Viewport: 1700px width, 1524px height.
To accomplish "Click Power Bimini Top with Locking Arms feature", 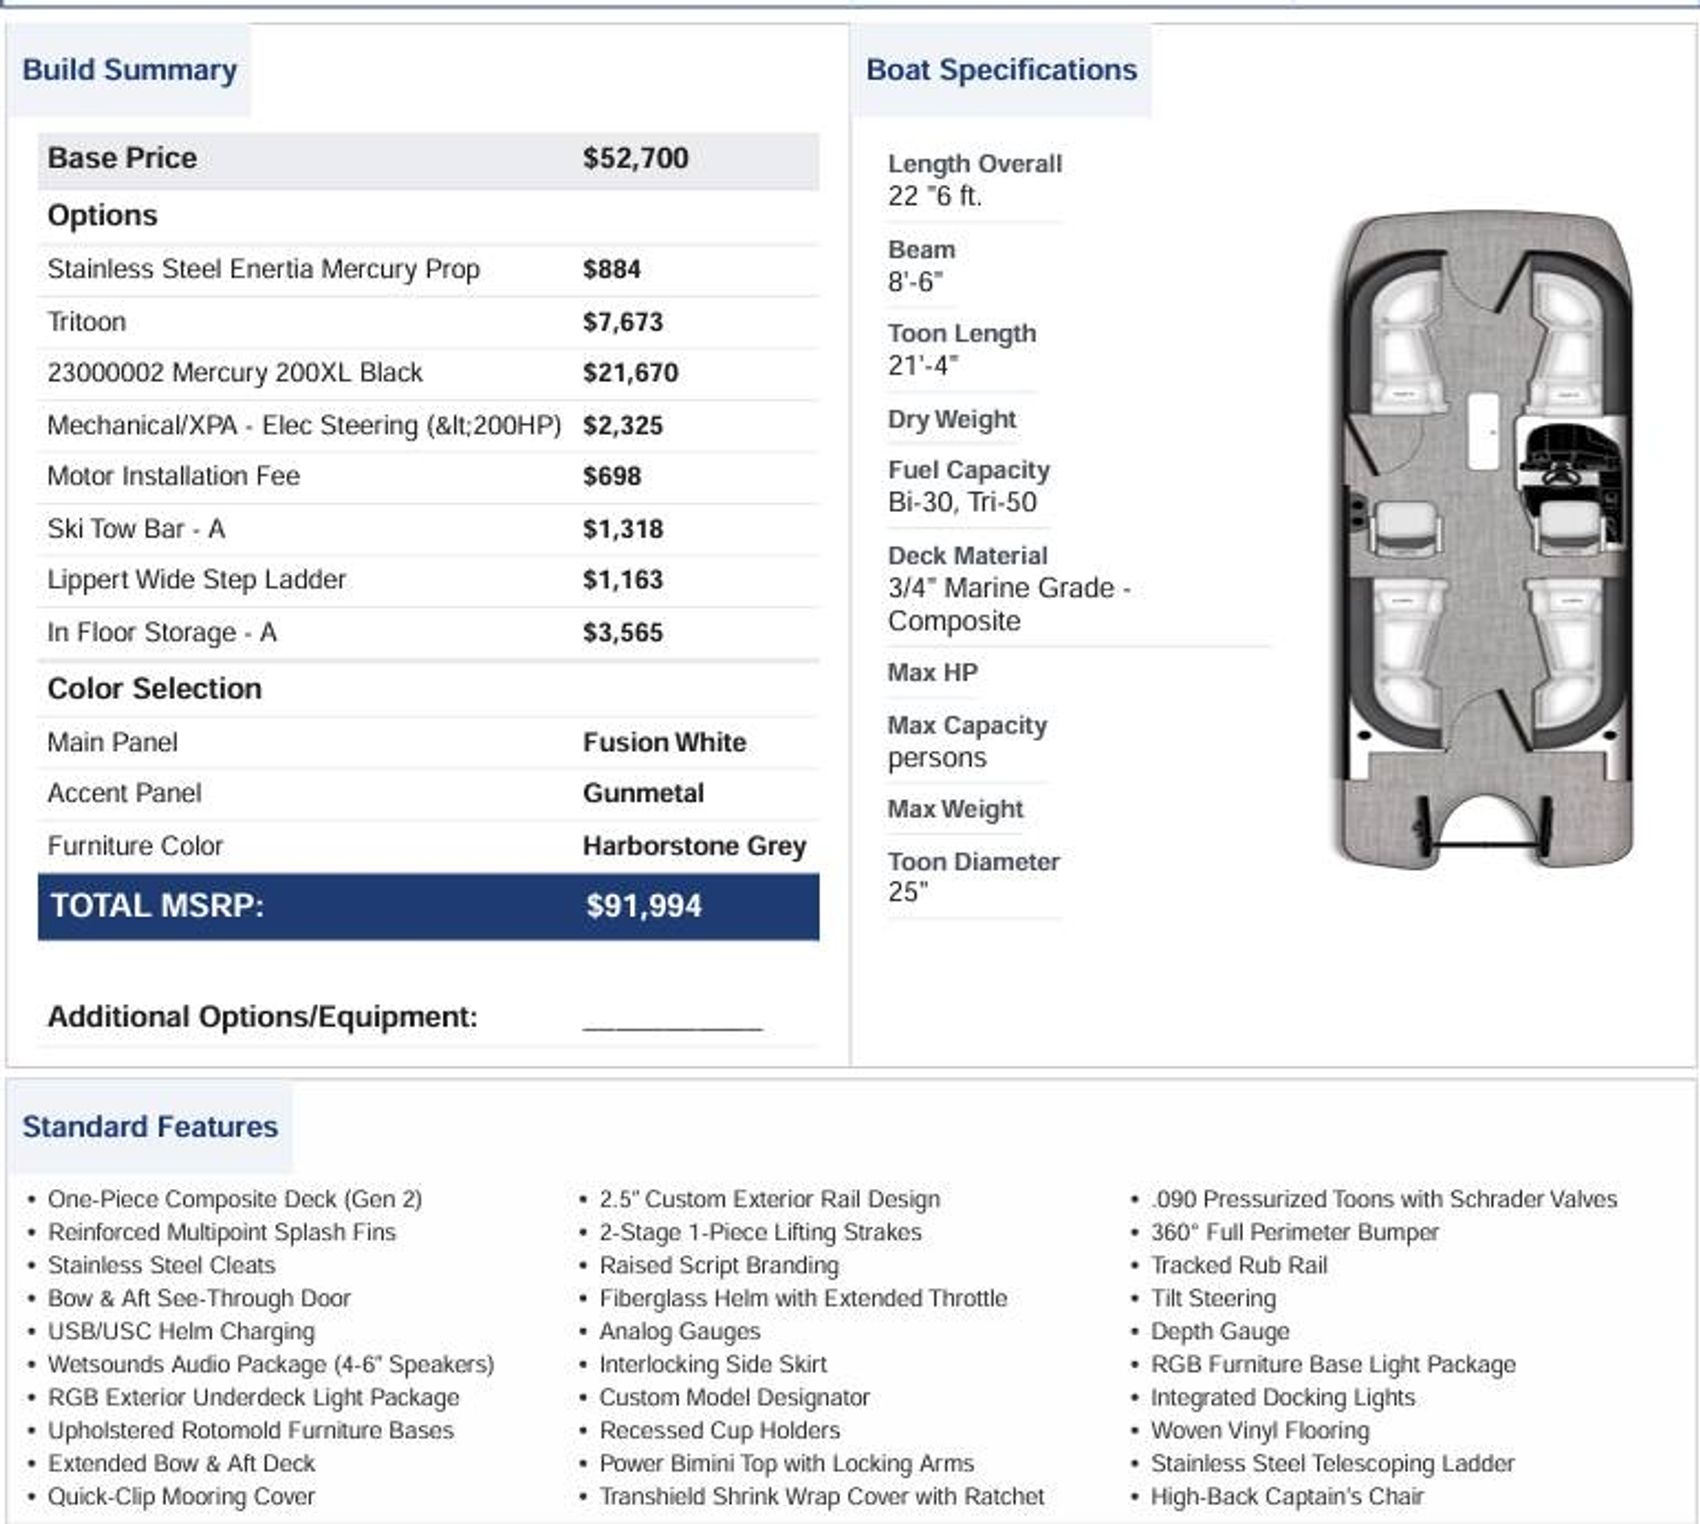I will point(786,1463).
